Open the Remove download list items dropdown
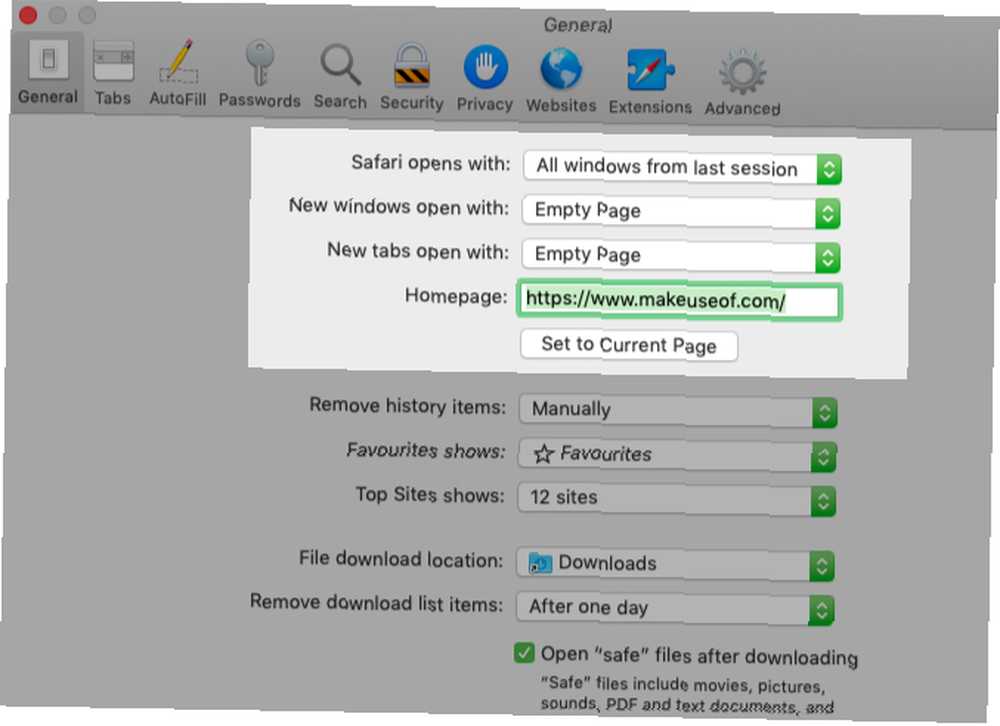This screenshot has width=1000, height=726. (x=675, y=609)
